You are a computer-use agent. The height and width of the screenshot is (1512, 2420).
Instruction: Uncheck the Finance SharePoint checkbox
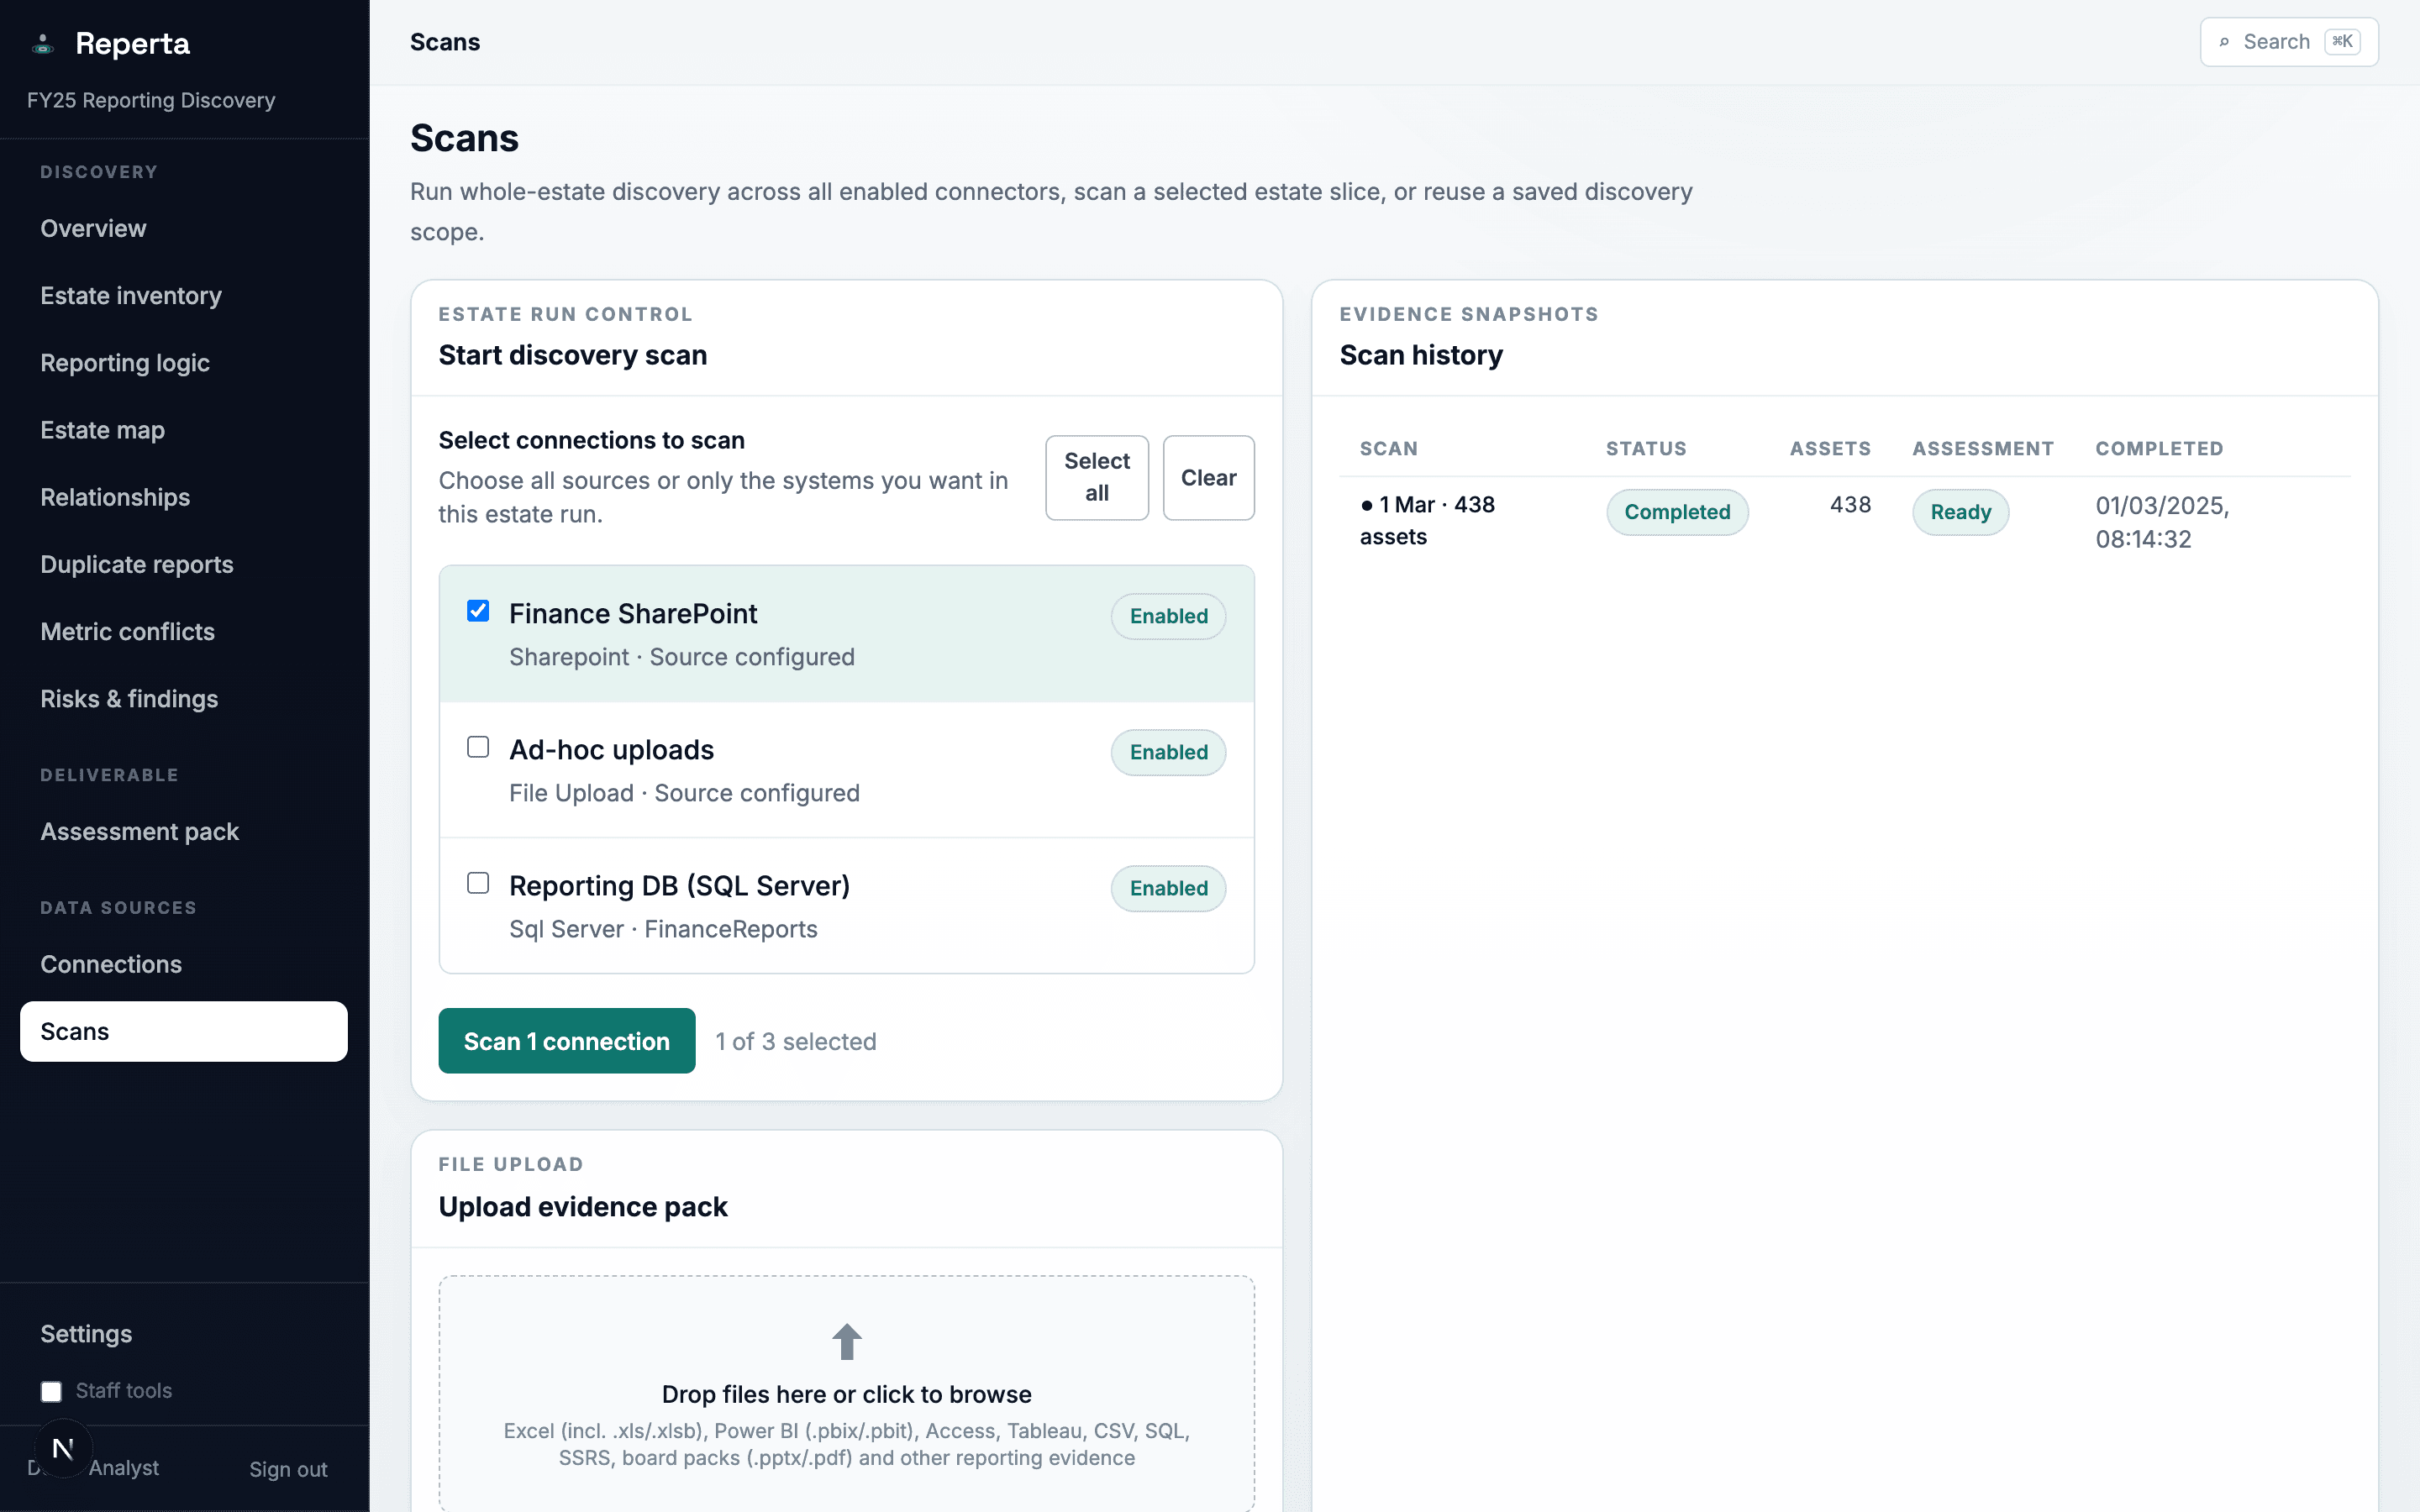(478, 611)
